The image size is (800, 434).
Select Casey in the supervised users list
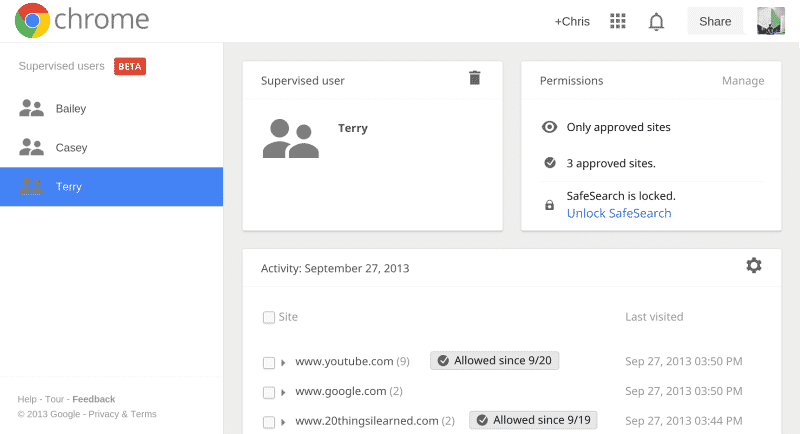click(70, 148)
